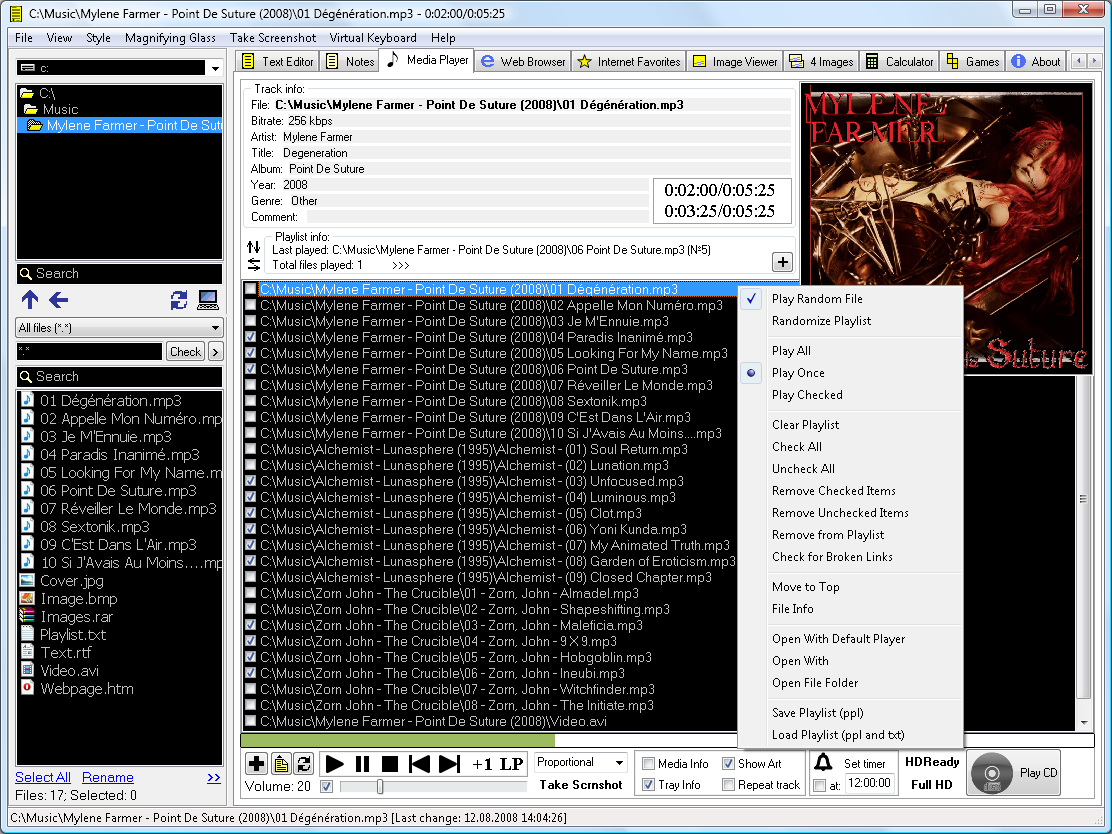Expand playlist info with the >>> arrows

click(x=401, y=265)
